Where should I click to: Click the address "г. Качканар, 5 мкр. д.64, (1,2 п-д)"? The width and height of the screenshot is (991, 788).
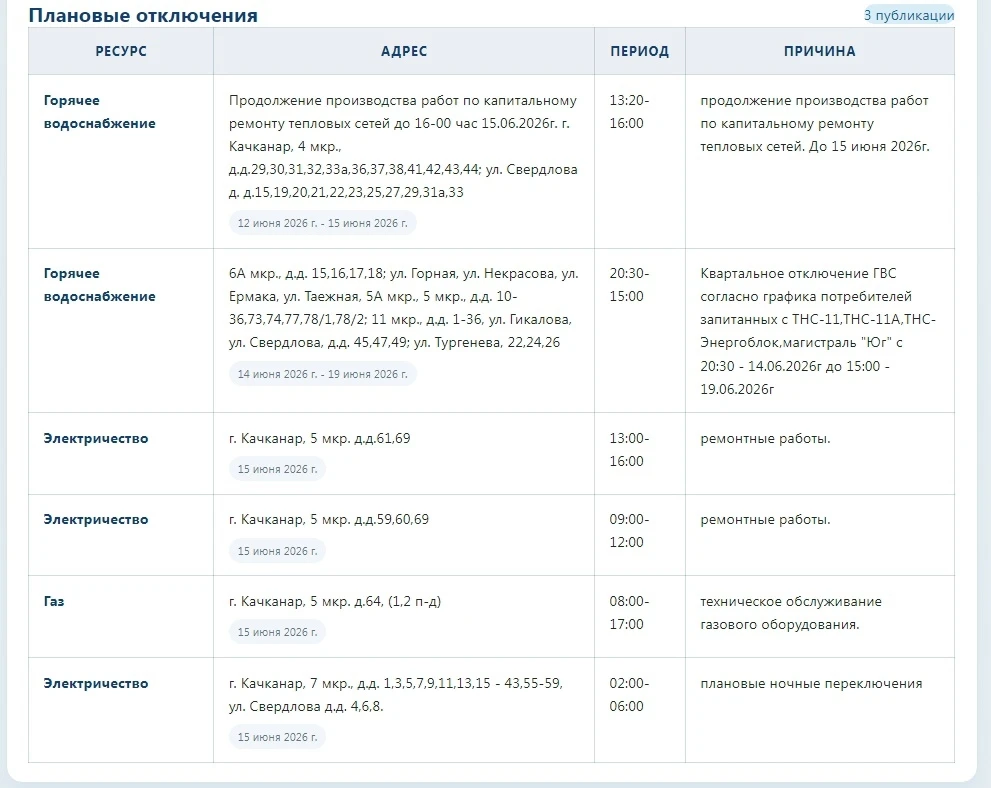(x=335, y=601)
